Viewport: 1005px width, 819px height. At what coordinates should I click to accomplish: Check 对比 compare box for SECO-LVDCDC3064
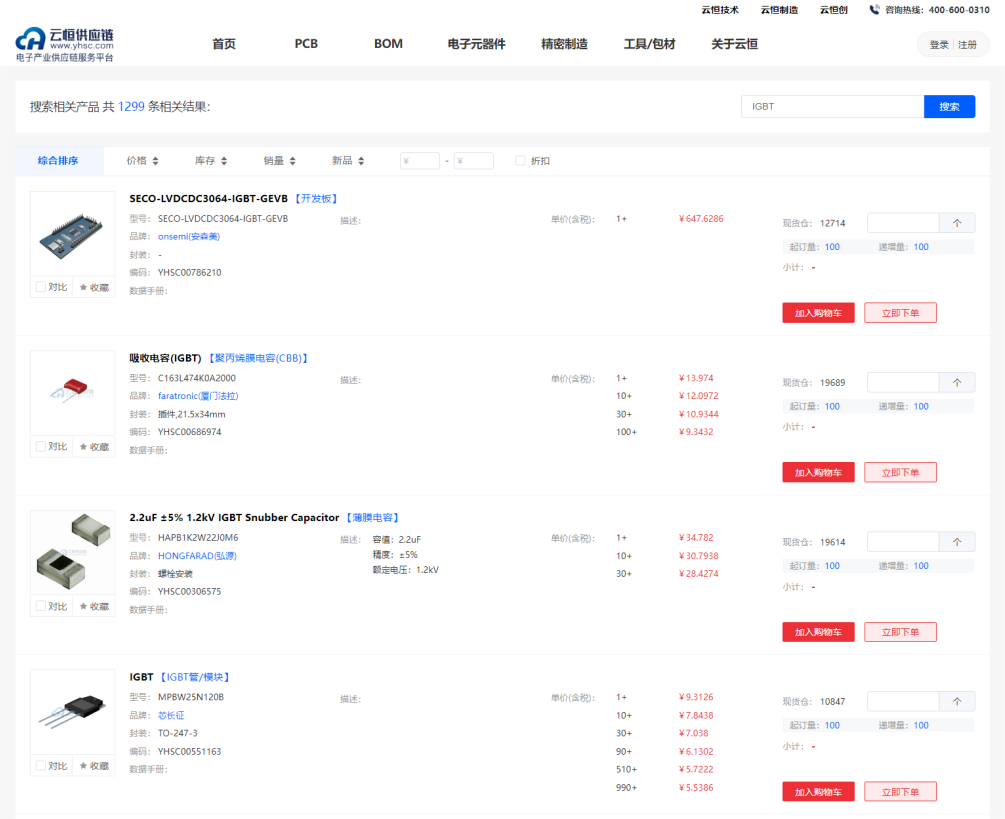tap(41, 287)
